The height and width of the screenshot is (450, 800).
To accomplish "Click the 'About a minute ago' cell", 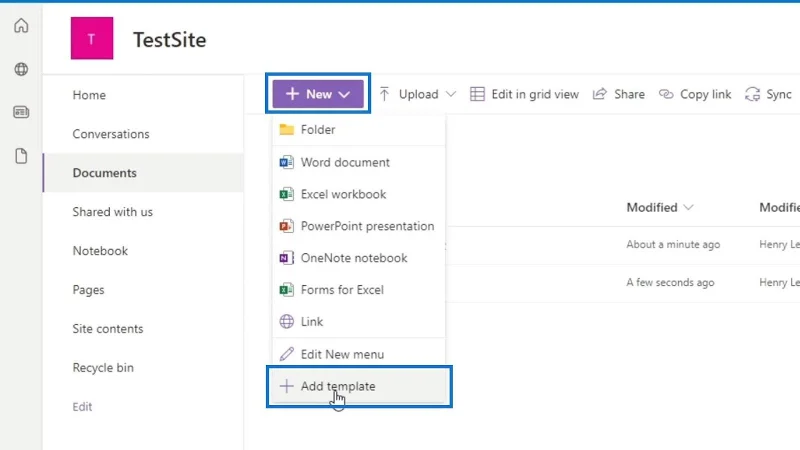I will (x=673, y=244).
